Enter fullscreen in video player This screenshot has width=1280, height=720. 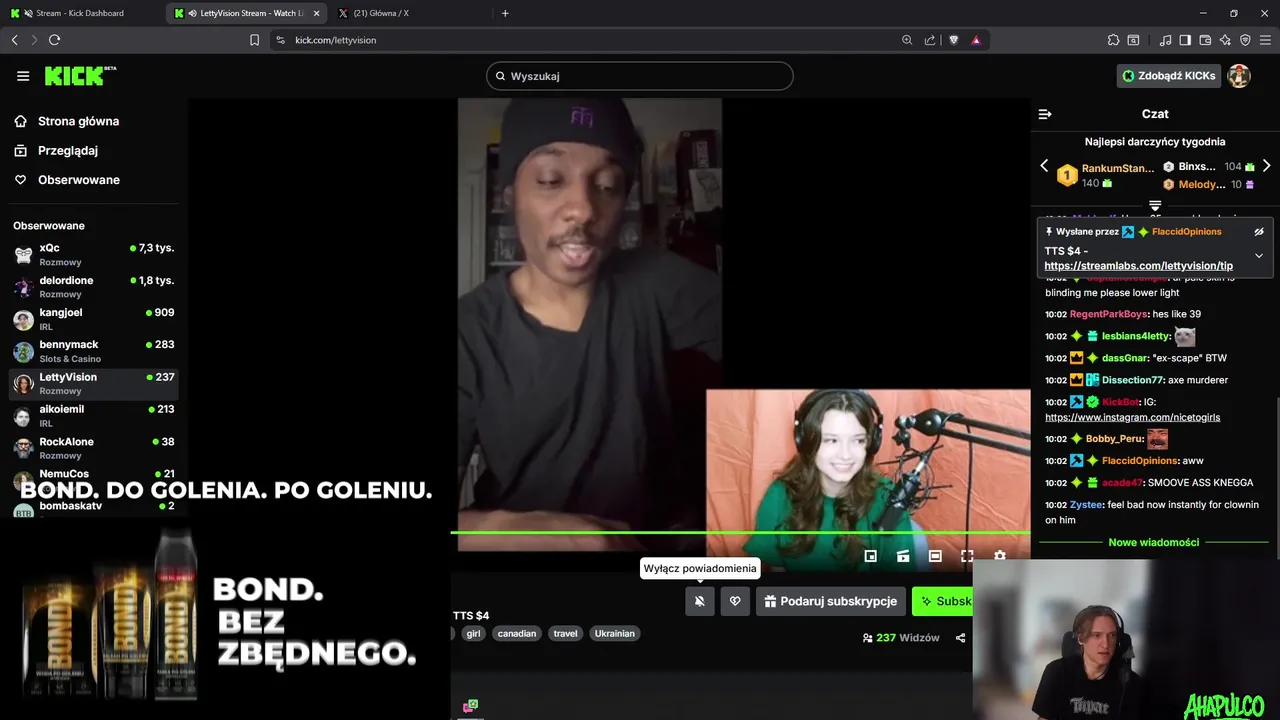pos(967,556)
